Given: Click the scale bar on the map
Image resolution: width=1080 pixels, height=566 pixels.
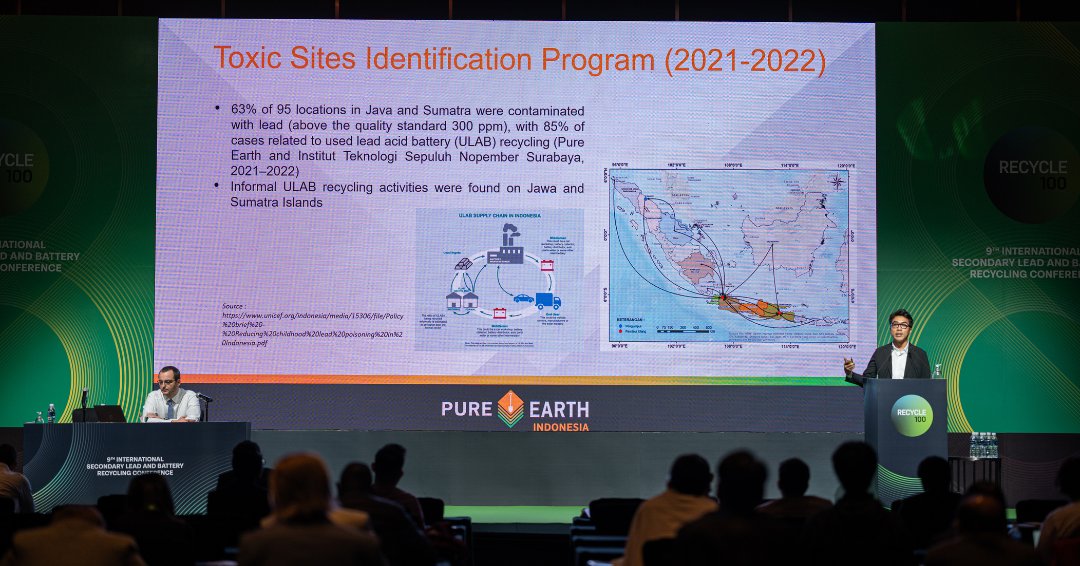Looking at the screenshot, I should 685,331.
